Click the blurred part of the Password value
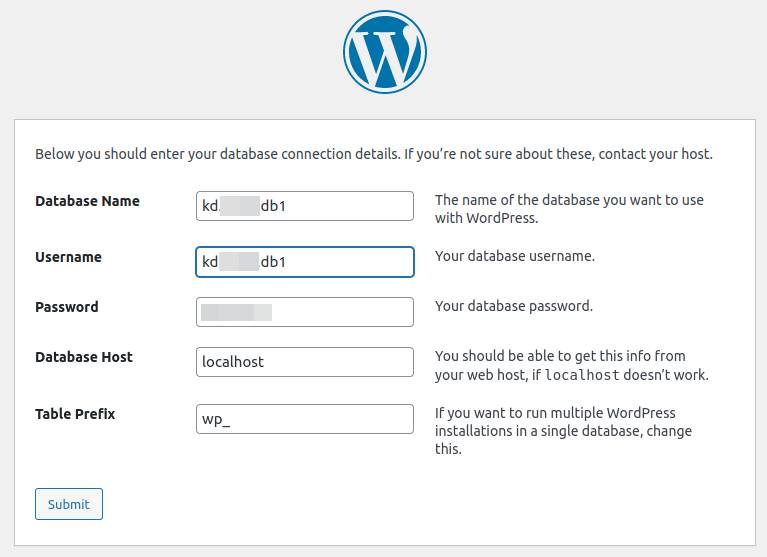 coord(236,313)
